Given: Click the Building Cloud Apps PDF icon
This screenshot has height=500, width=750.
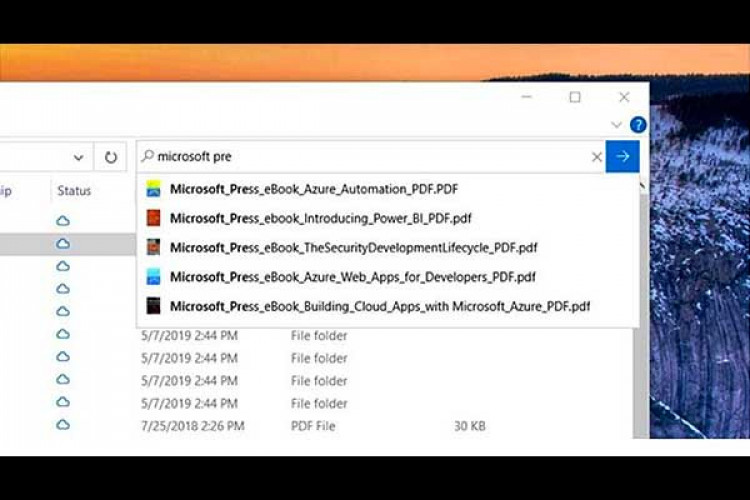Looking at the screenshot, I should pos(153,306).
